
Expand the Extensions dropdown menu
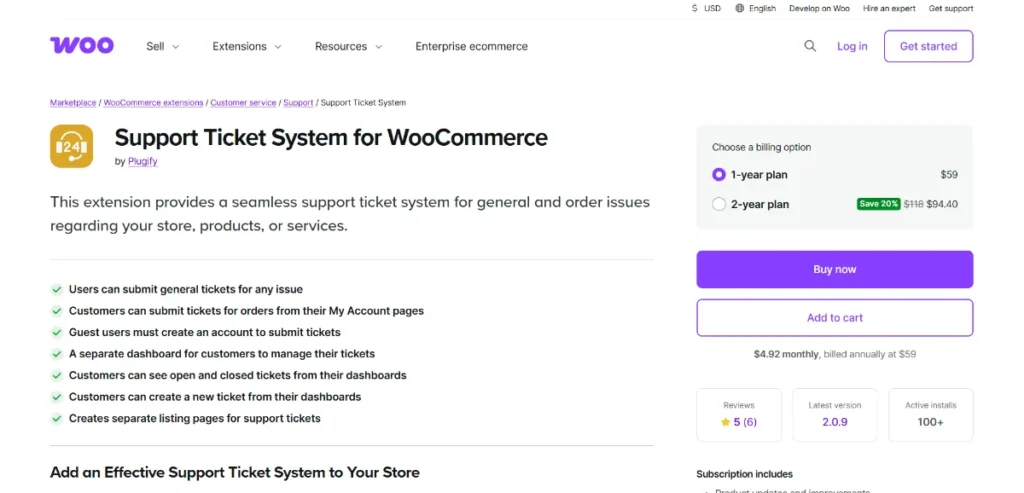pos(246,46)
